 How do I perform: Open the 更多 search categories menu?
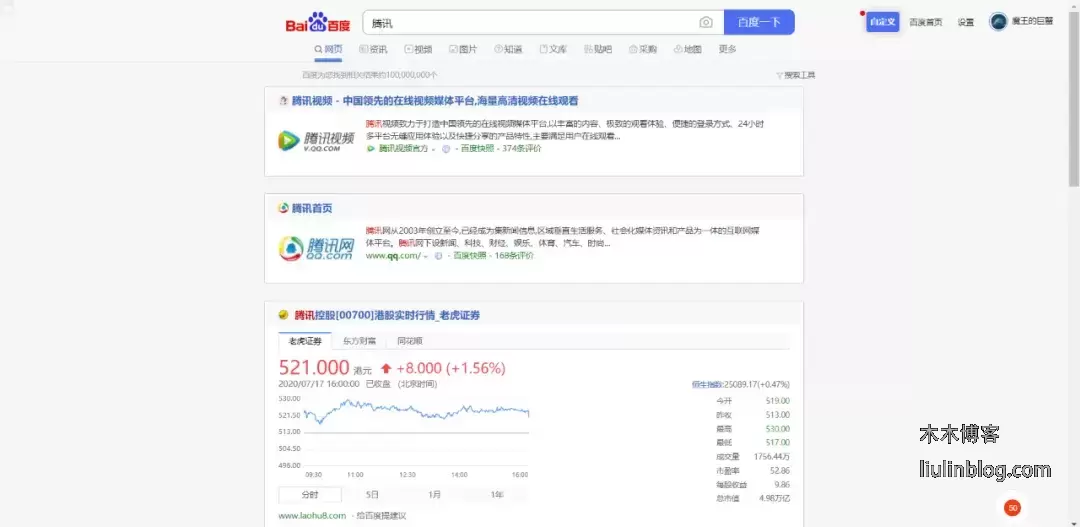727,49
